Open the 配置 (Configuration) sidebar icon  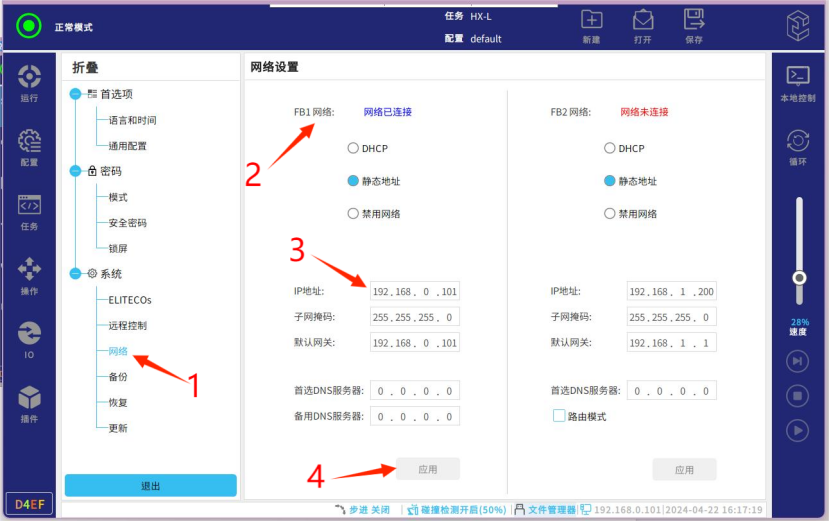[29, 146]
